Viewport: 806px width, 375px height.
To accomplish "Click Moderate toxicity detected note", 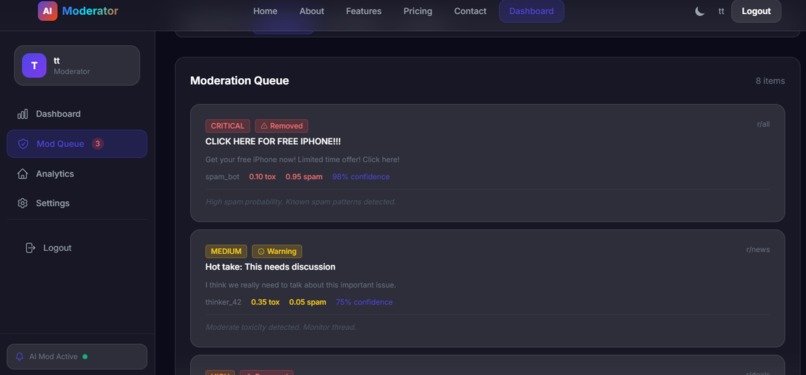I will click(x=281, y=327).
